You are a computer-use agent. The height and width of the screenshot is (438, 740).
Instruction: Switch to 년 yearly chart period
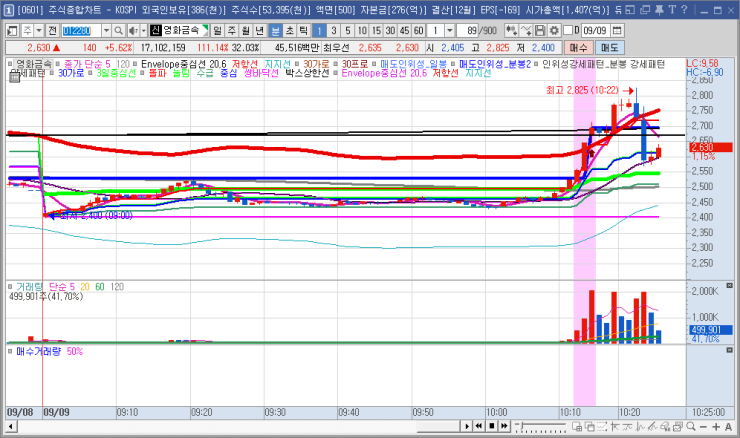tap(260, 31)
